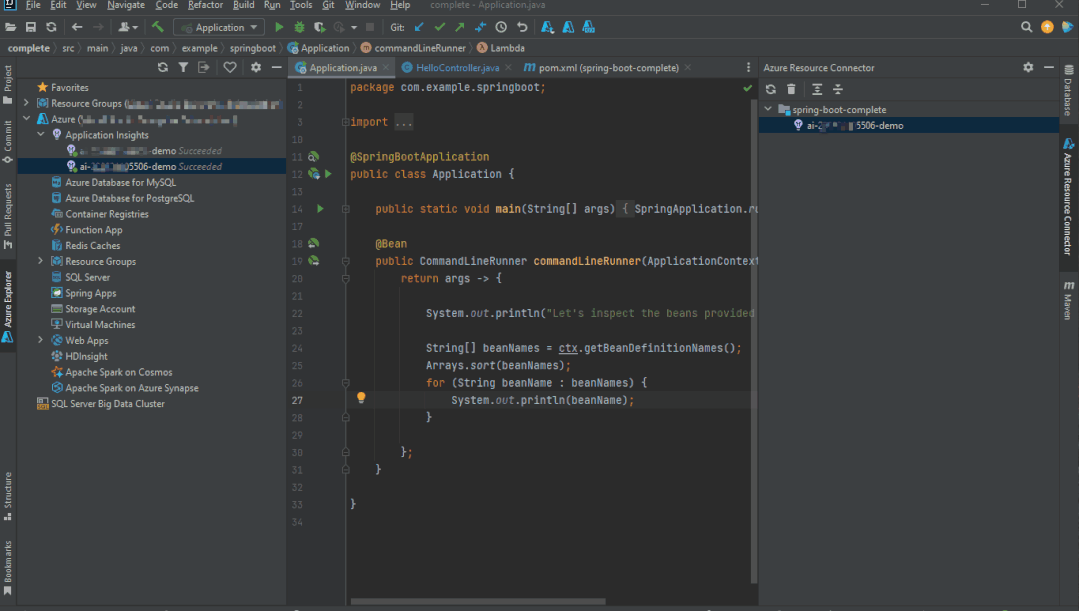Open project folder icon in toolbar
Screen dimensions: 1079x611
pyautogui.click(x=10, y=28)
